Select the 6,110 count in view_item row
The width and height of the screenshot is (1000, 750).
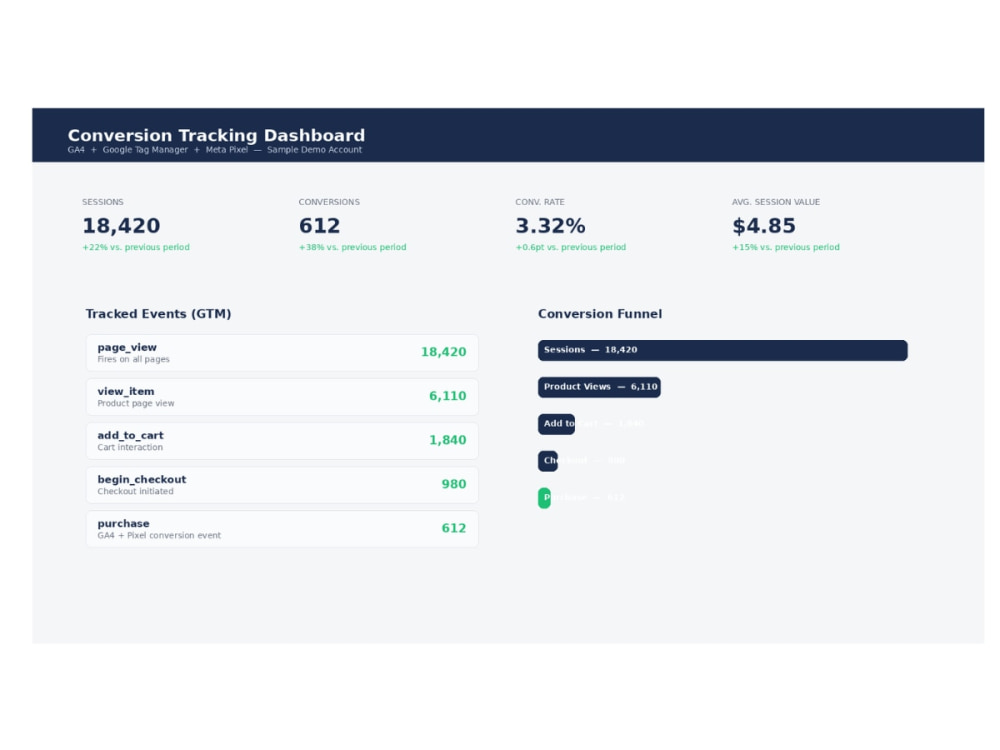coord(448,396)
